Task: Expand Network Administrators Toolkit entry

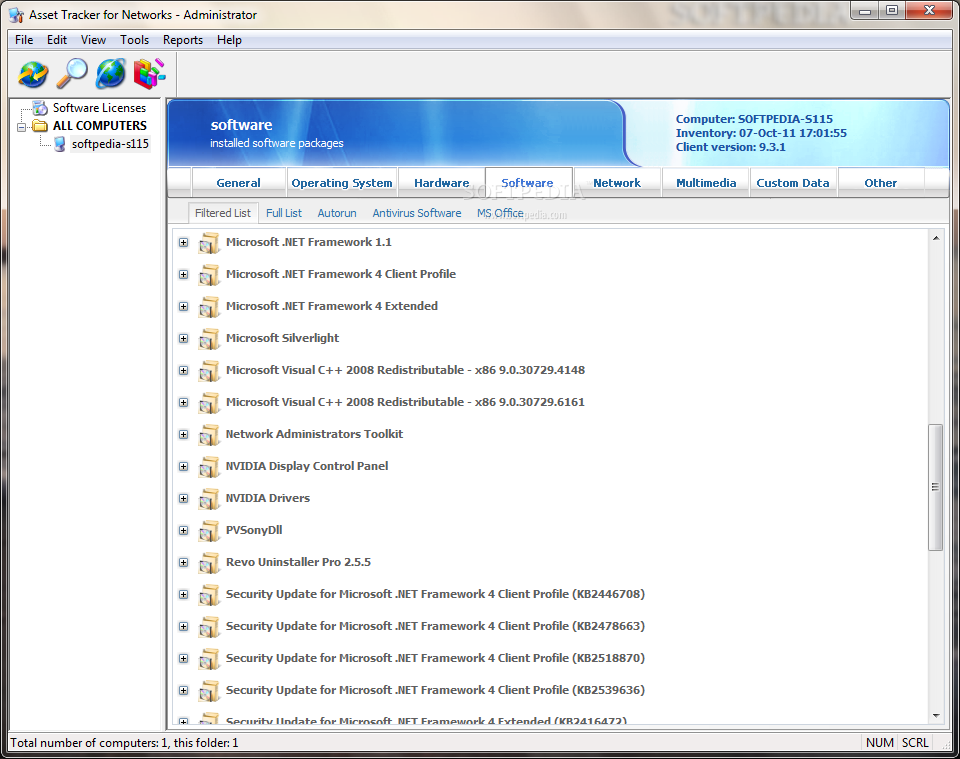Action: click(x=184, y=435)
